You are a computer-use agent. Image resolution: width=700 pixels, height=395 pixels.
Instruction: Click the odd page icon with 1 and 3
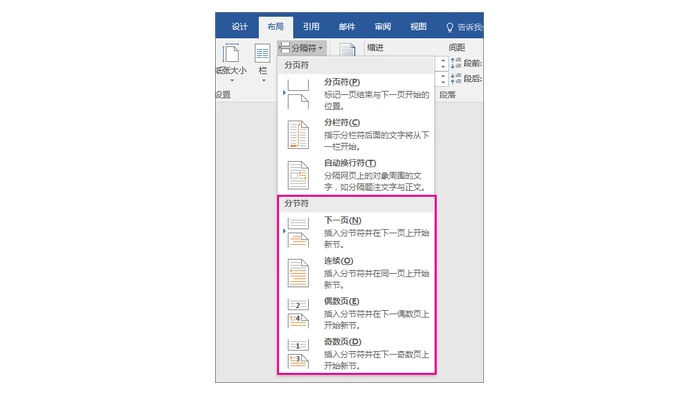tap(298, 353)
